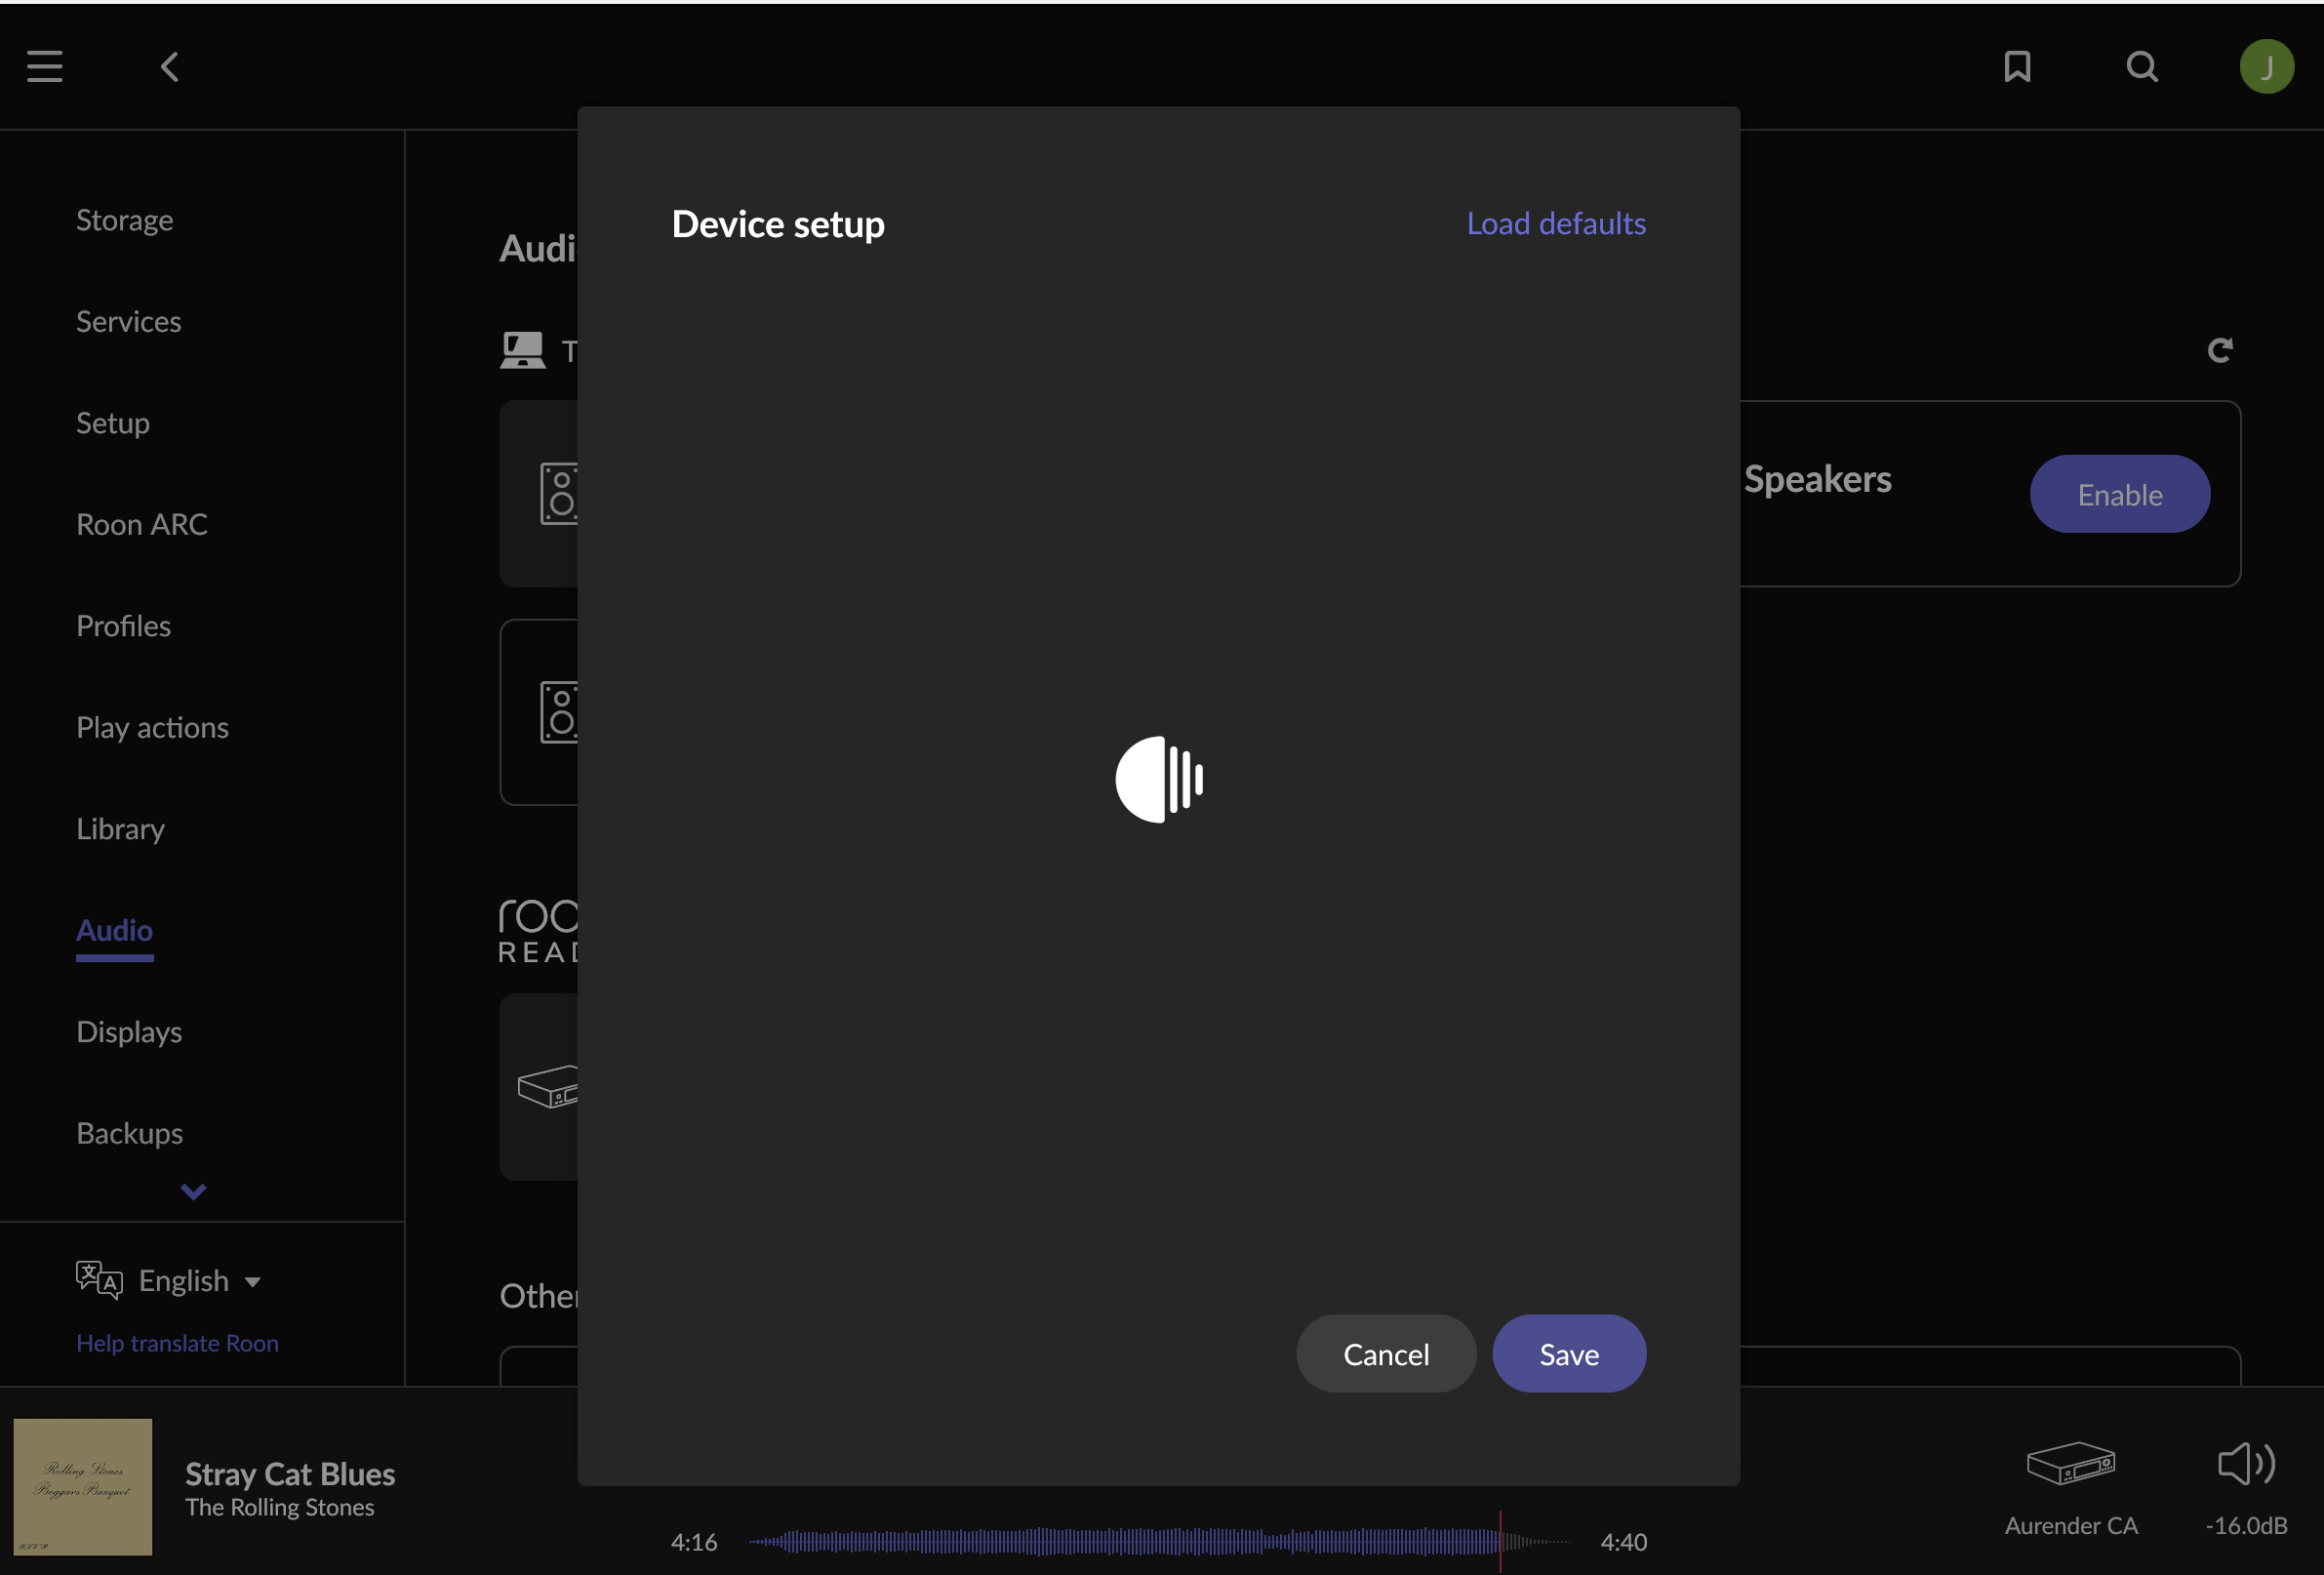2324x1575 pixels.
Task: Click the language translate icon
Action: tap(99, 1280)
